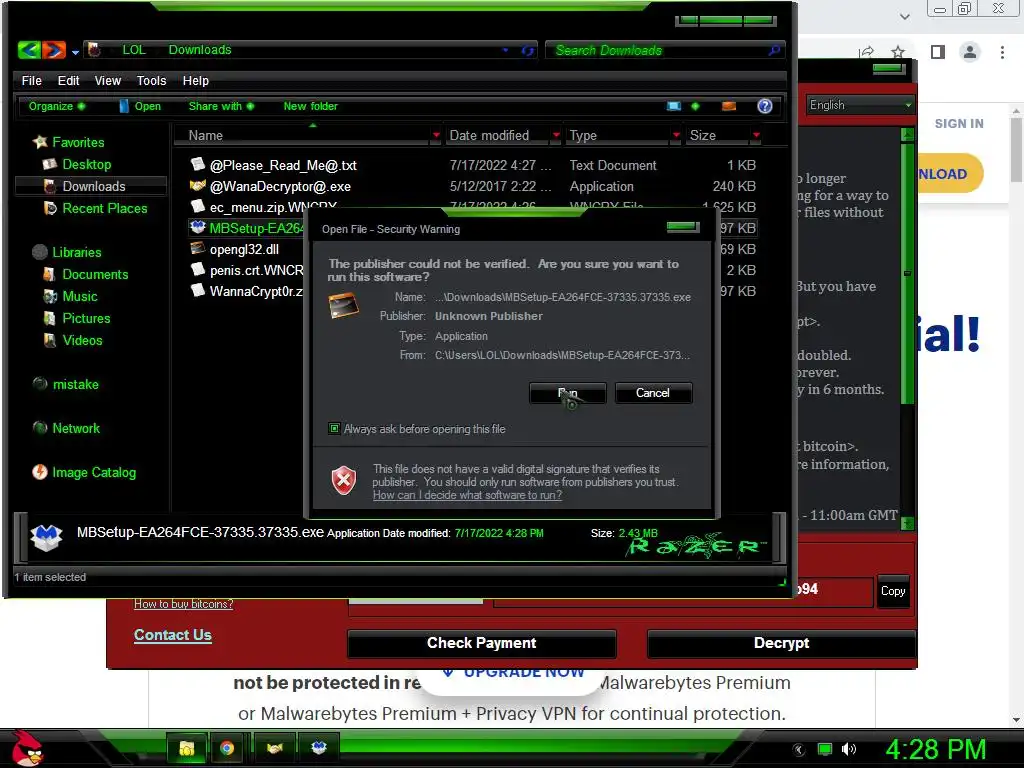This screenshot has width=1024, height=768.
Task: Click the change view icon in toolbar
Action: coord(673,106)
